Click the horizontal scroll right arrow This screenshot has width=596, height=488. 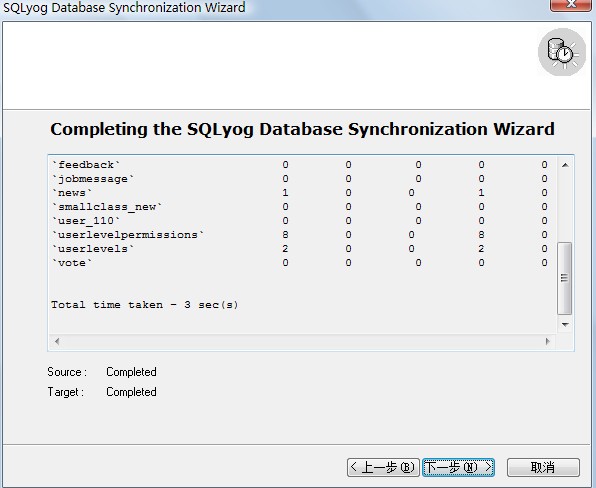[x=547, y=341]
